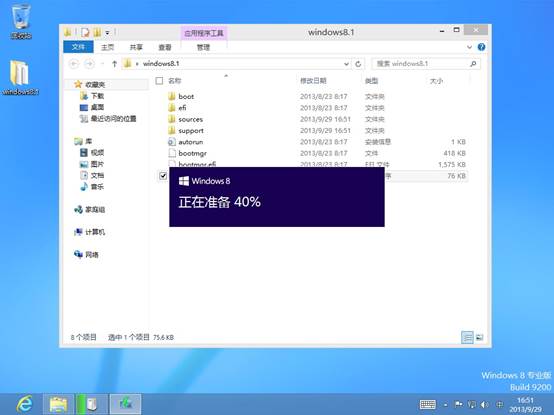The image size is (554, 415).
Task: Click Libraries in navigation pane
Action: coord(88,141)
